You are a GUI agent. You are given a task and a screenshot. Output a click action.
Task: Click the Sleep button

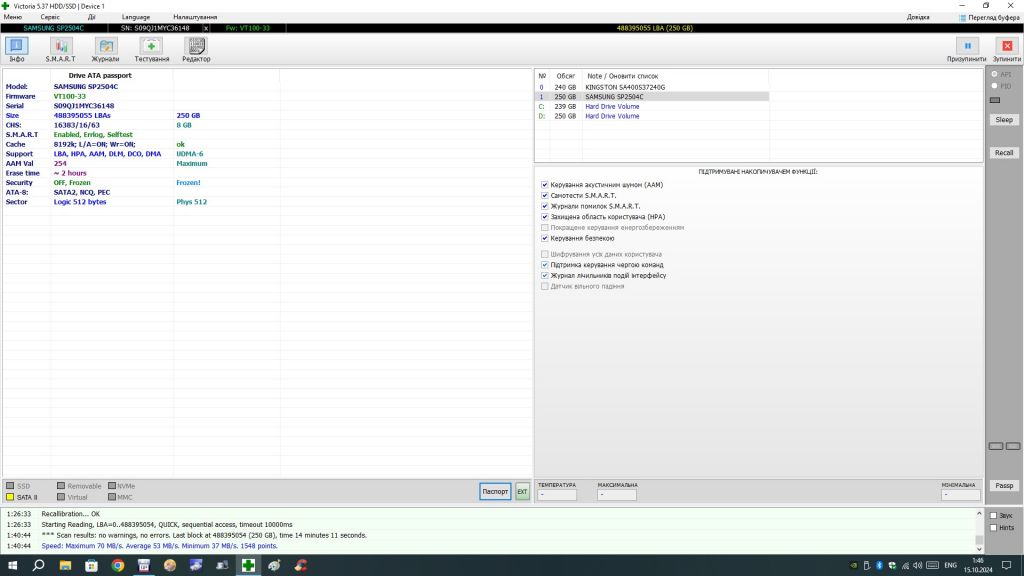click(1004, 120)
